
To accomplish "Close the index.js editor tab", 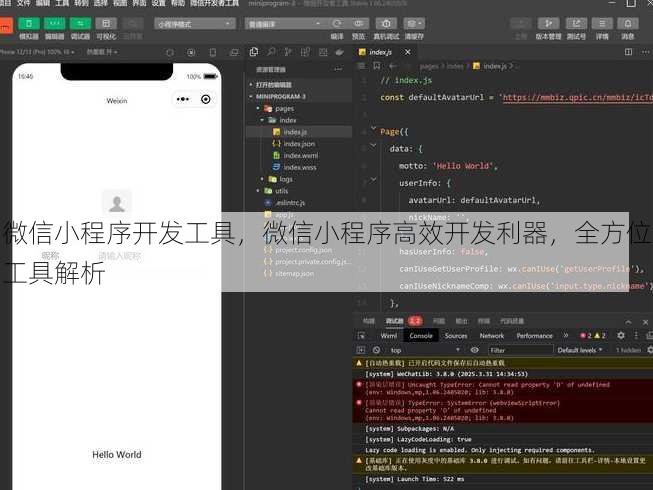I will pos(408,52).
